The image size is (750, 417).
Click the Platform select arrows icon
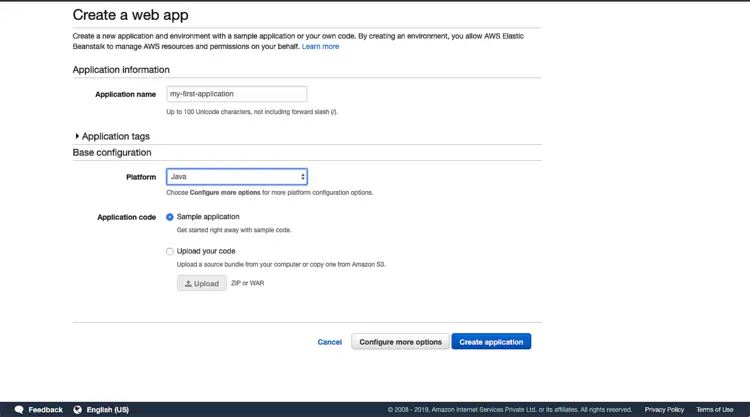(303, 177)
